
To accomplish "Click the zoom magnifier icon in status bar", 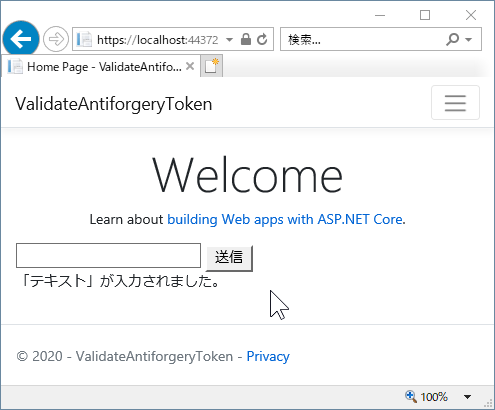I will click(410, 396).
